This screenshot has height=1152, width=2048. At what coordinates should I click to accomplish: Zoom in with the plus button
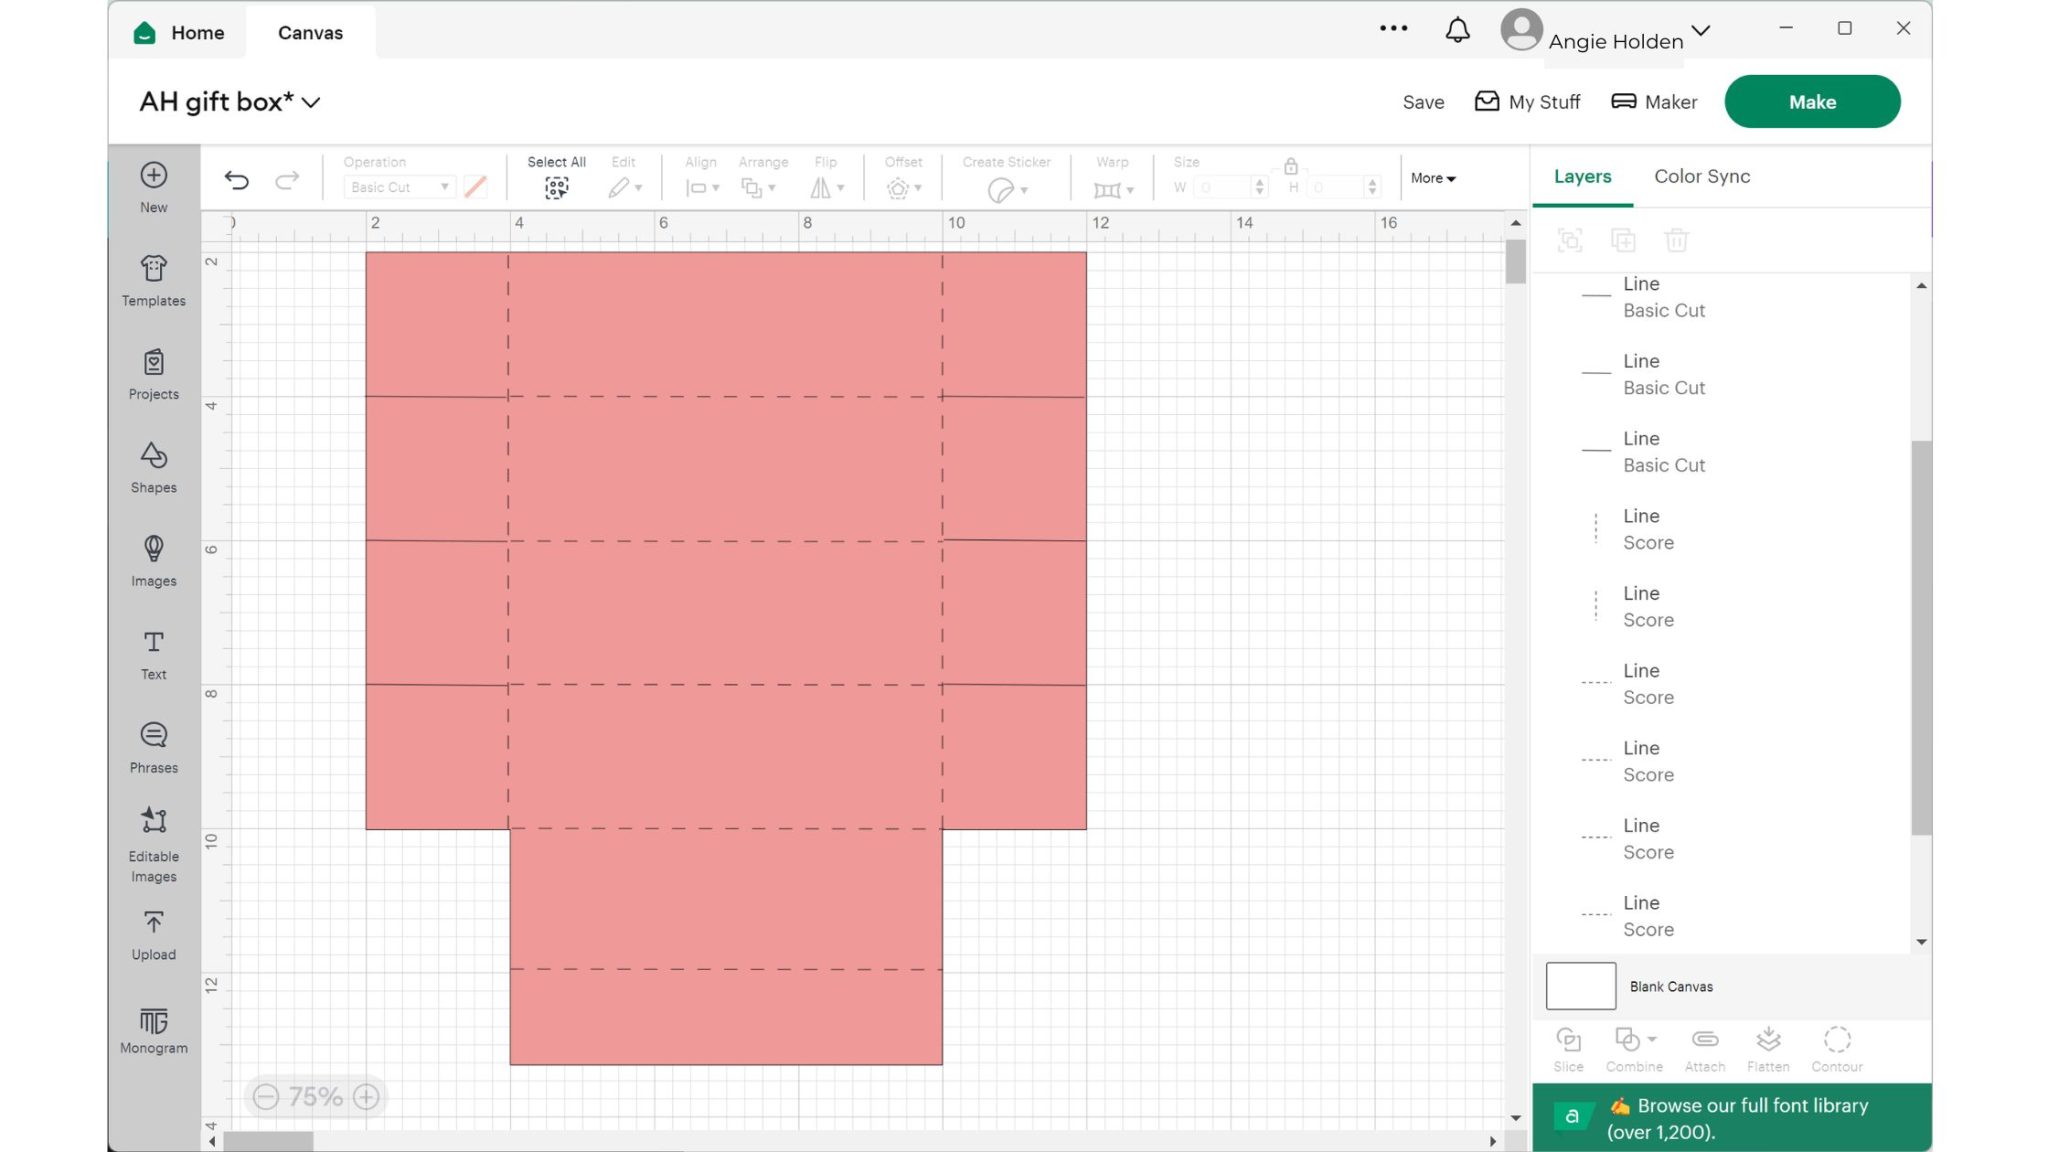point(367,1097)
